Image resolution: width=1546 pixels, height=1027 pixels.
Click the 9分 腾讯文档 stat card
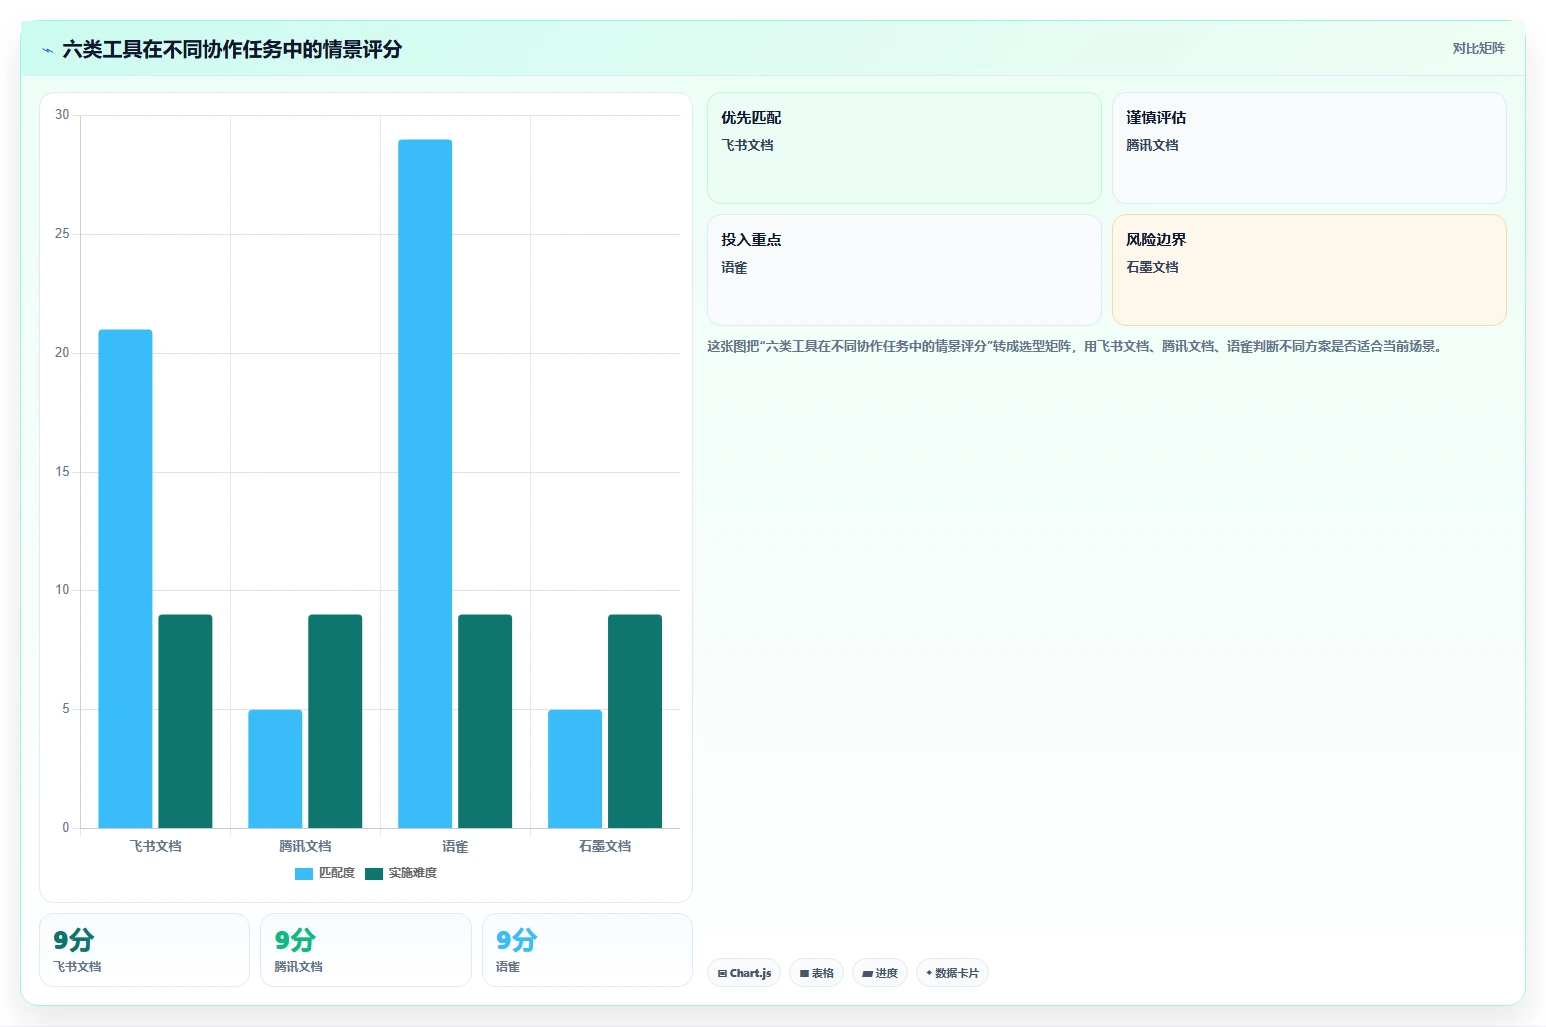click(x=366, y=950)
